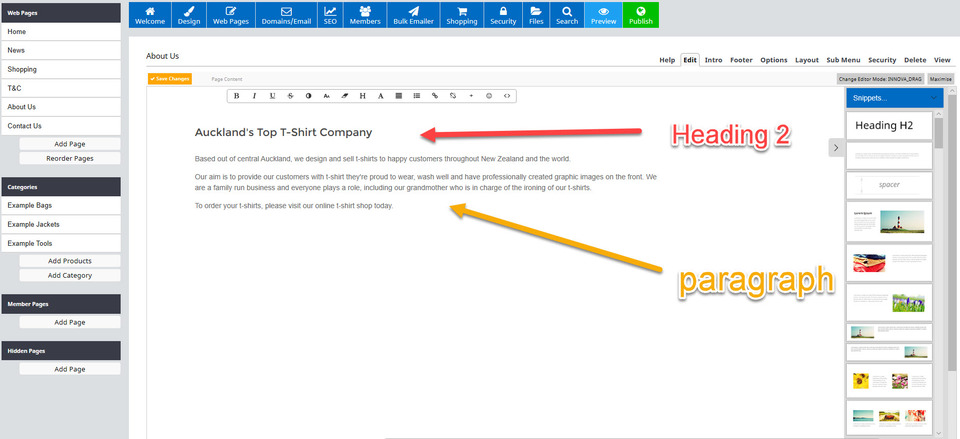The image size is (960, 439).
Task: Select the Heading H2 snippet thumbnail
Action: point(890,126)
